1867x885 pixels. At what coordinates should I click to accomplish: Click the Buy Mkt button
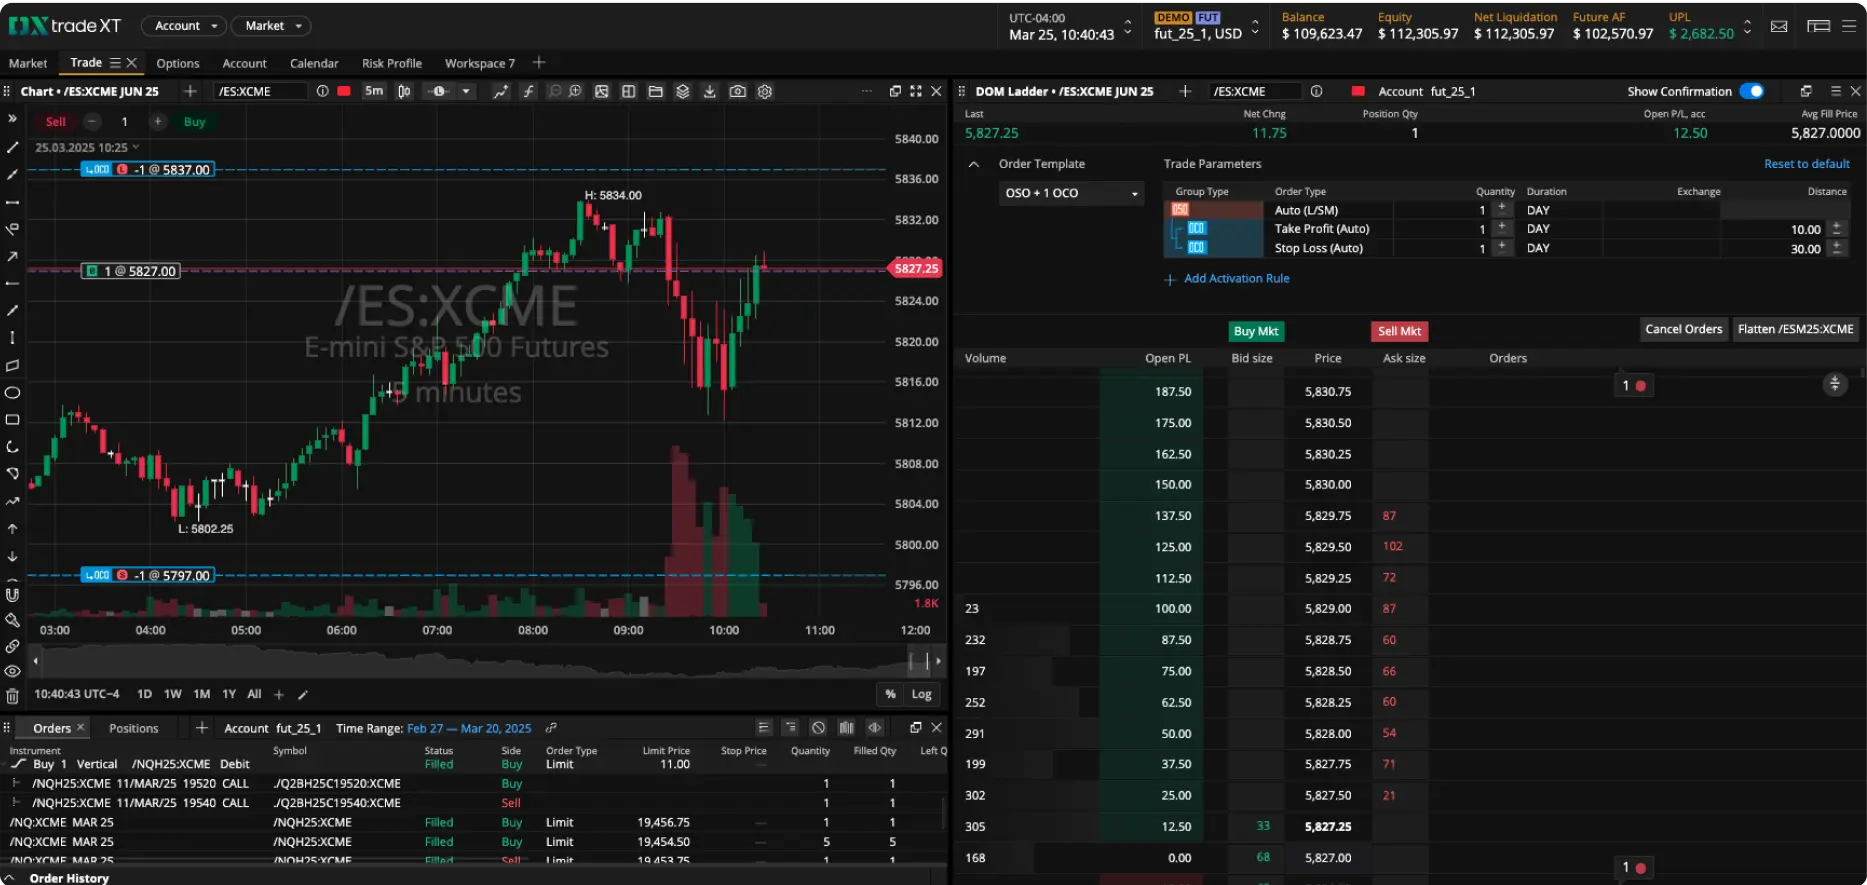coord(1256,331)
